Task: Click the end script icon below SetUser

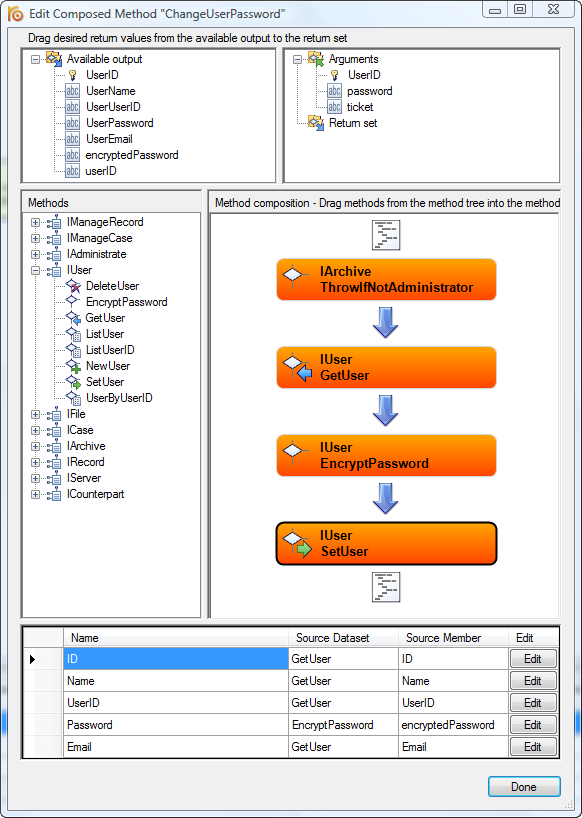Action: [386, 587]
